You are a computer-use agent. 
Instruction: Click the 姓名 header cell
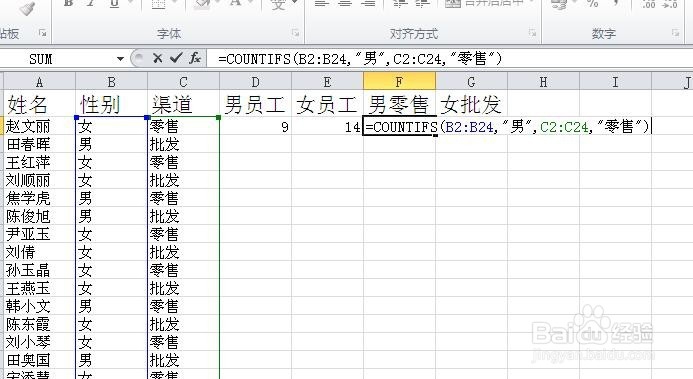click(x=39, y=104)
